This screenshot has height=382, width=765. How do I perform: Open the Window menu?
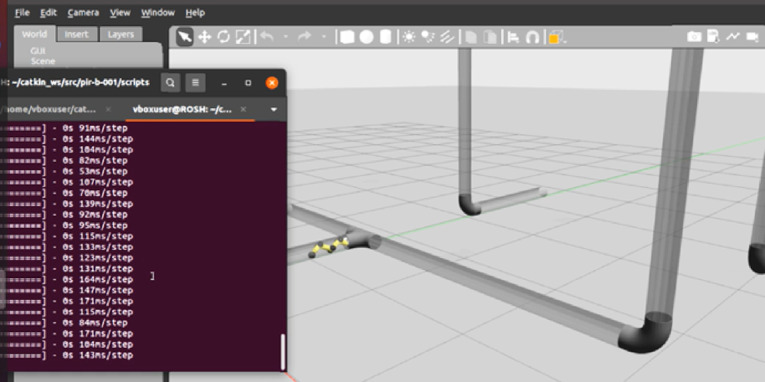click(x=158, y=13)
